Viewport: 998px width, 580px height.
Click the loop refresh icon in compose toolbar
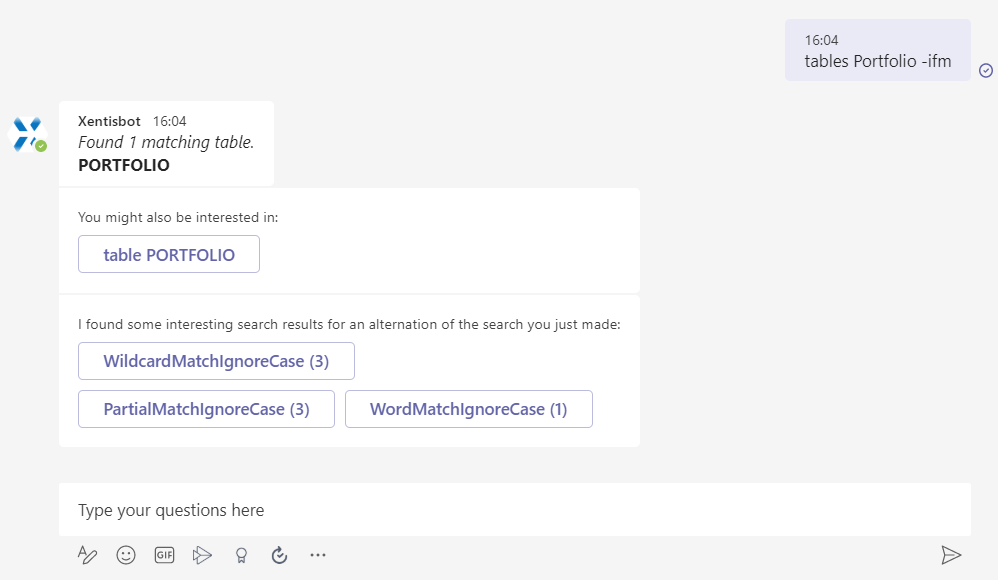[x=279, y=555]
